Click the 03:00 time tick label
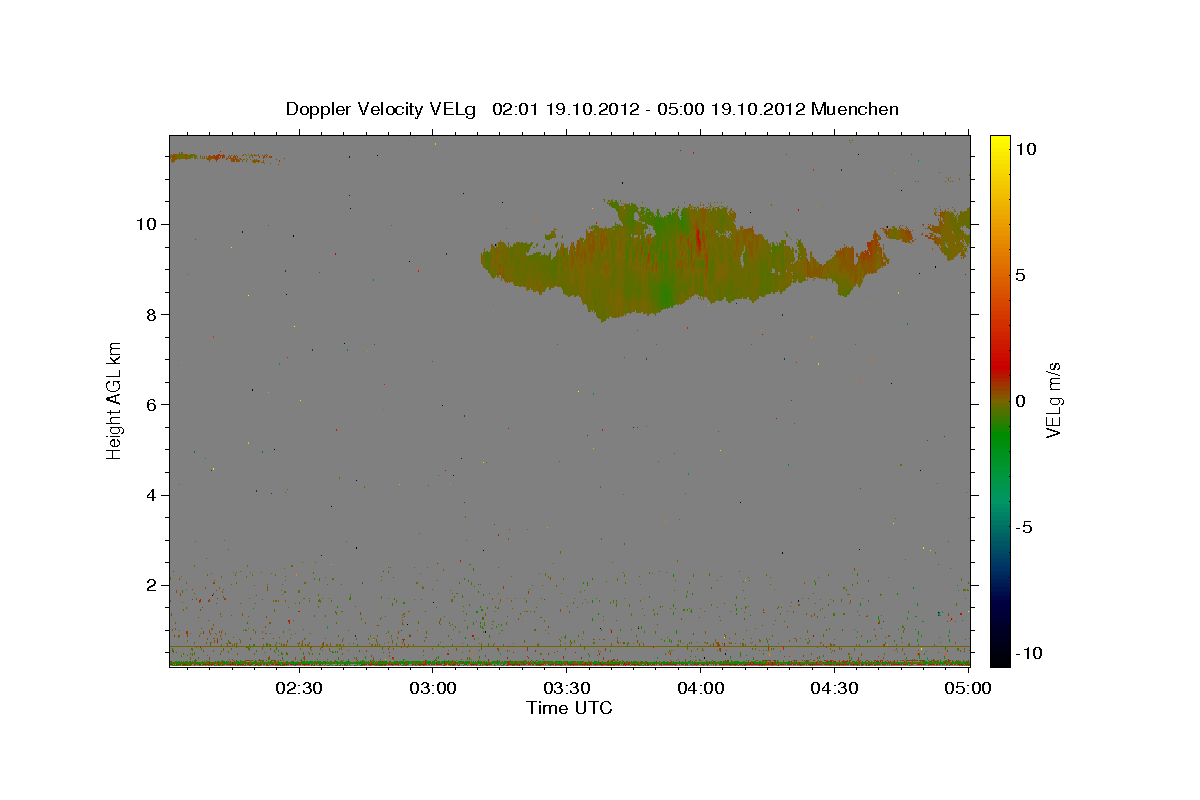 pos(433,688)
